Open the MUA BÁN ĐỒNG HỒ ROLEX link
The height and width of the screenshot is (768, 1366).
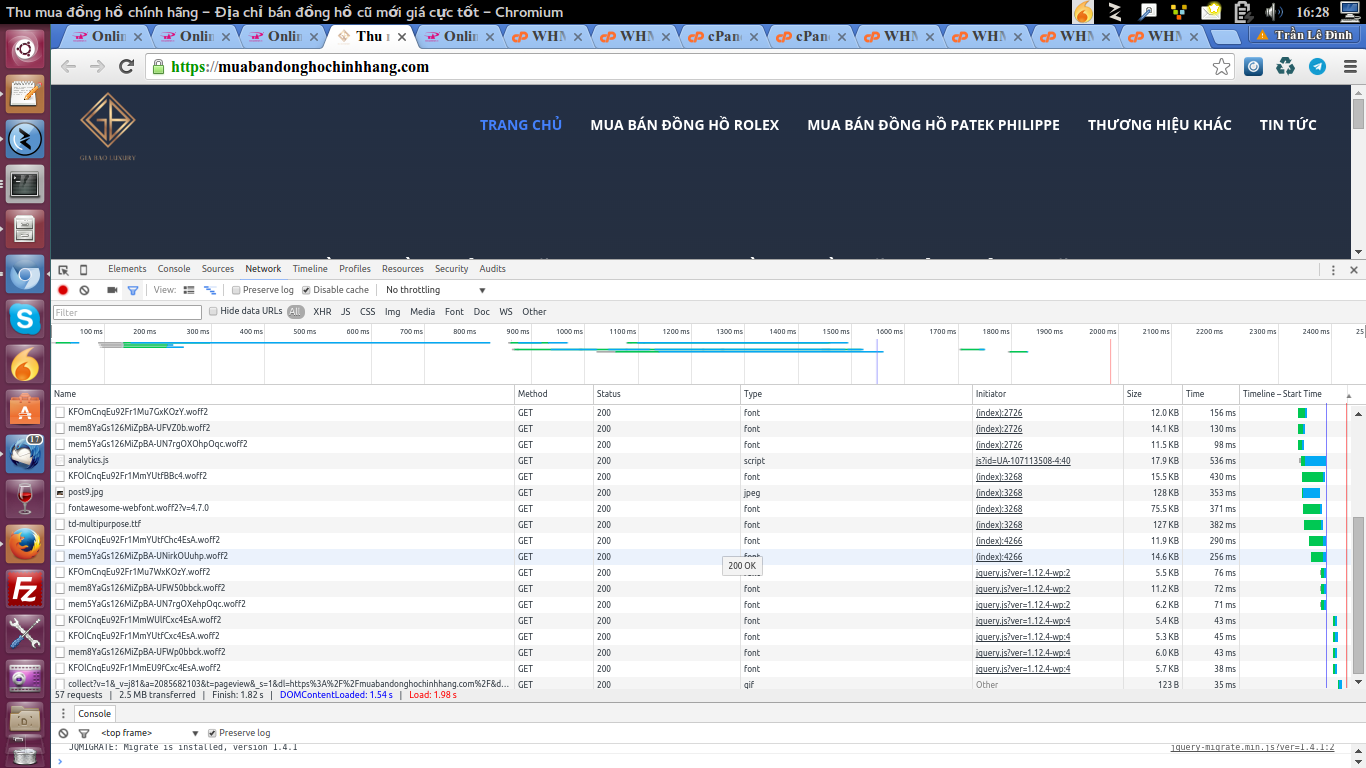tap(684, 125)
